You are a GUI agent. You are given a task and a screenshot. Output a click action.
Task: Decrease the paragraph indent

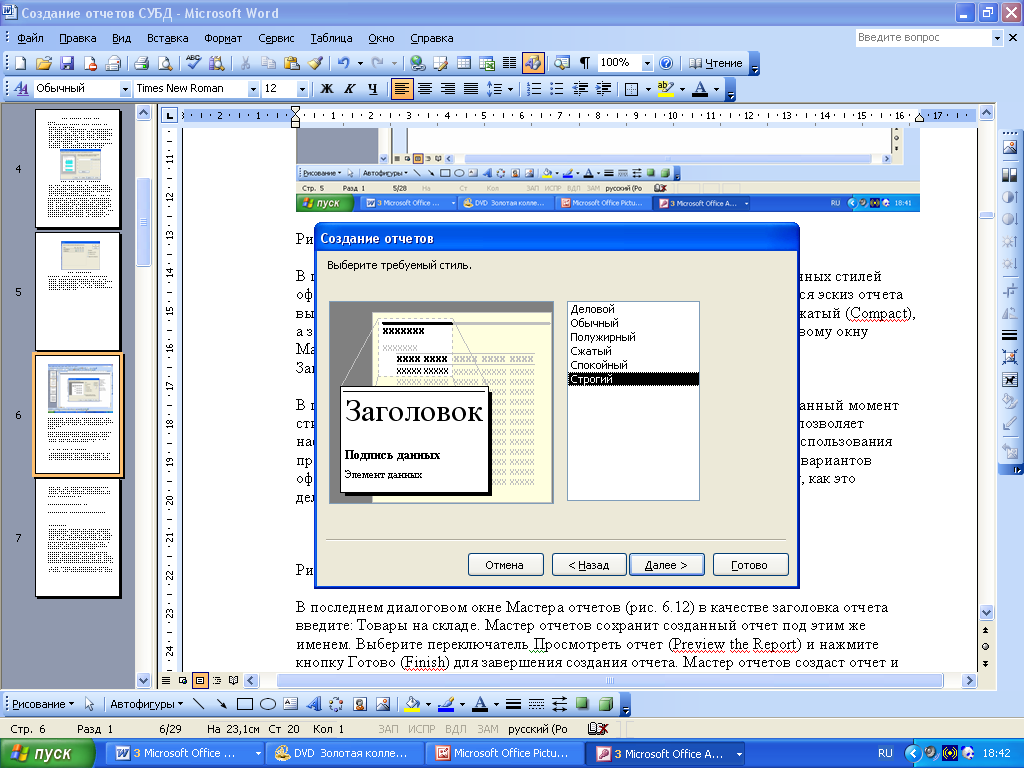point(580,89)
